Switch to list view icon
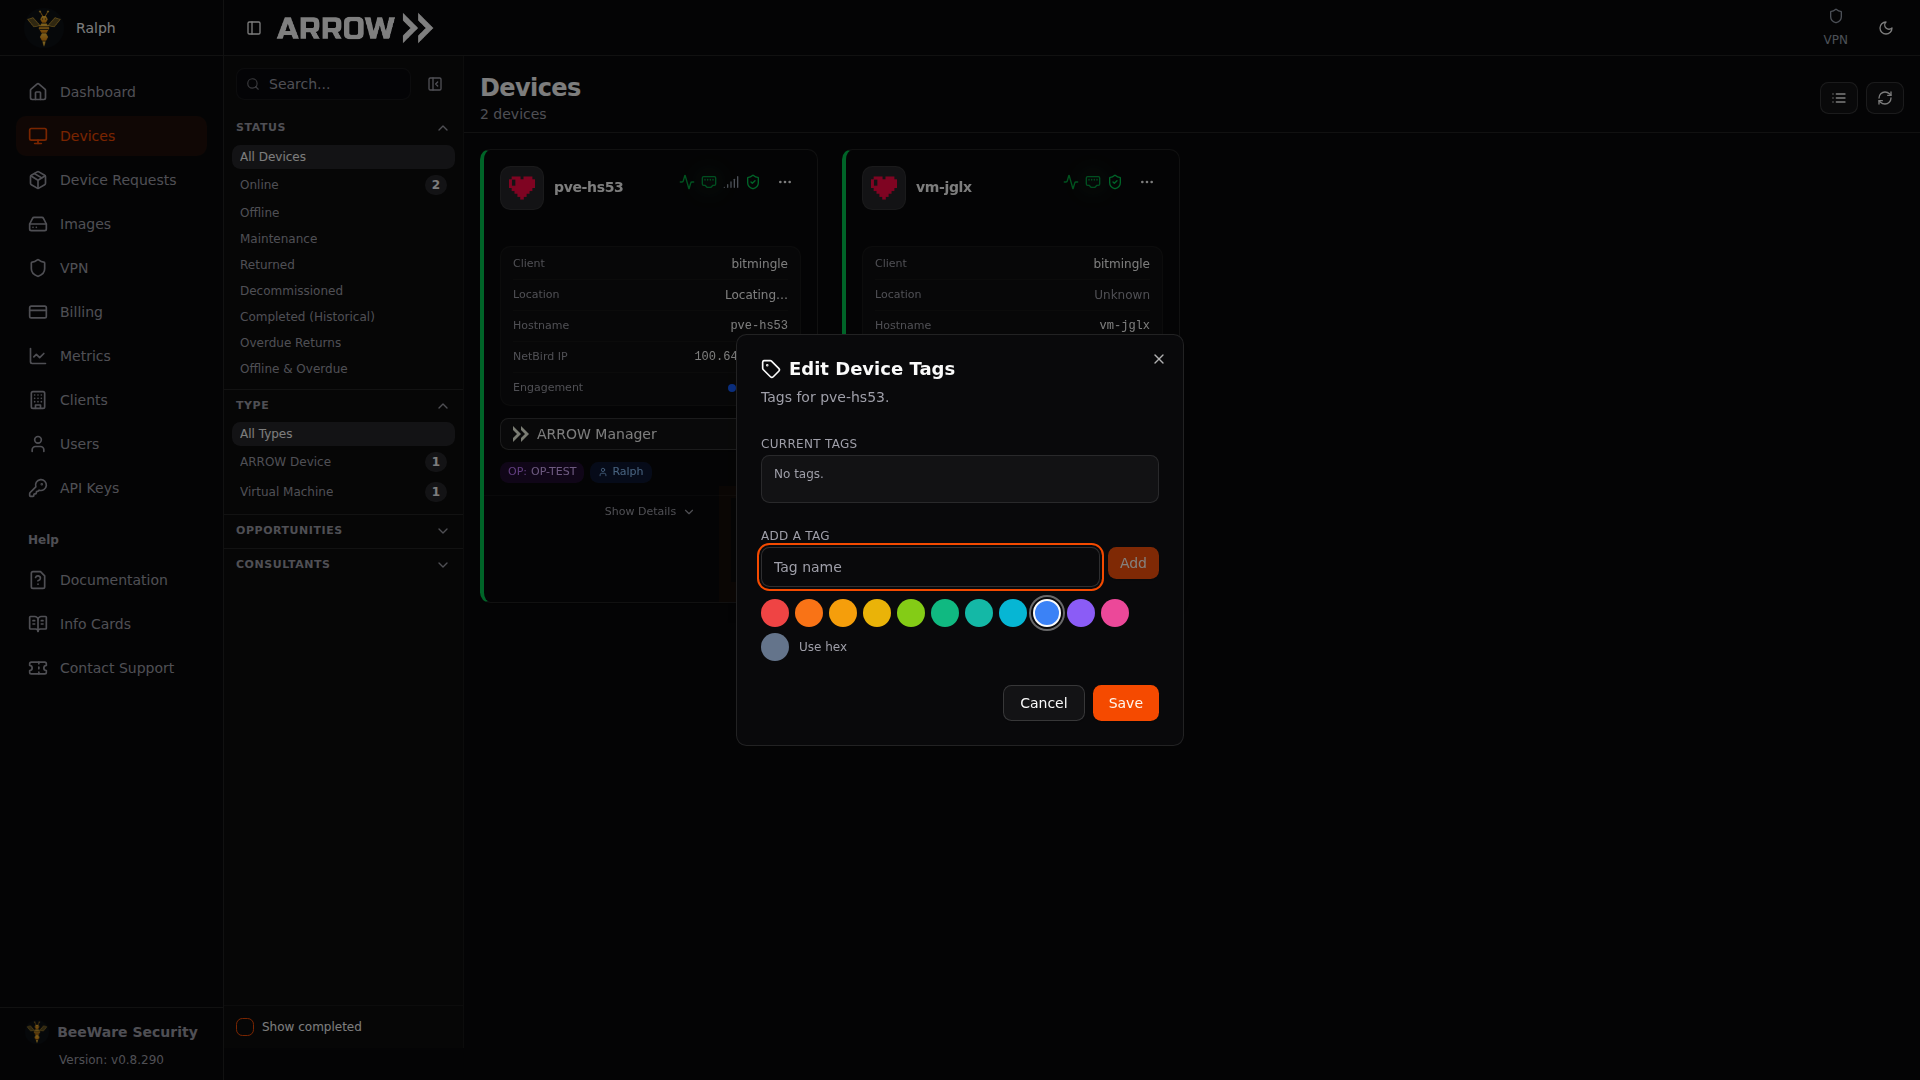 (x=1839, y=98)
